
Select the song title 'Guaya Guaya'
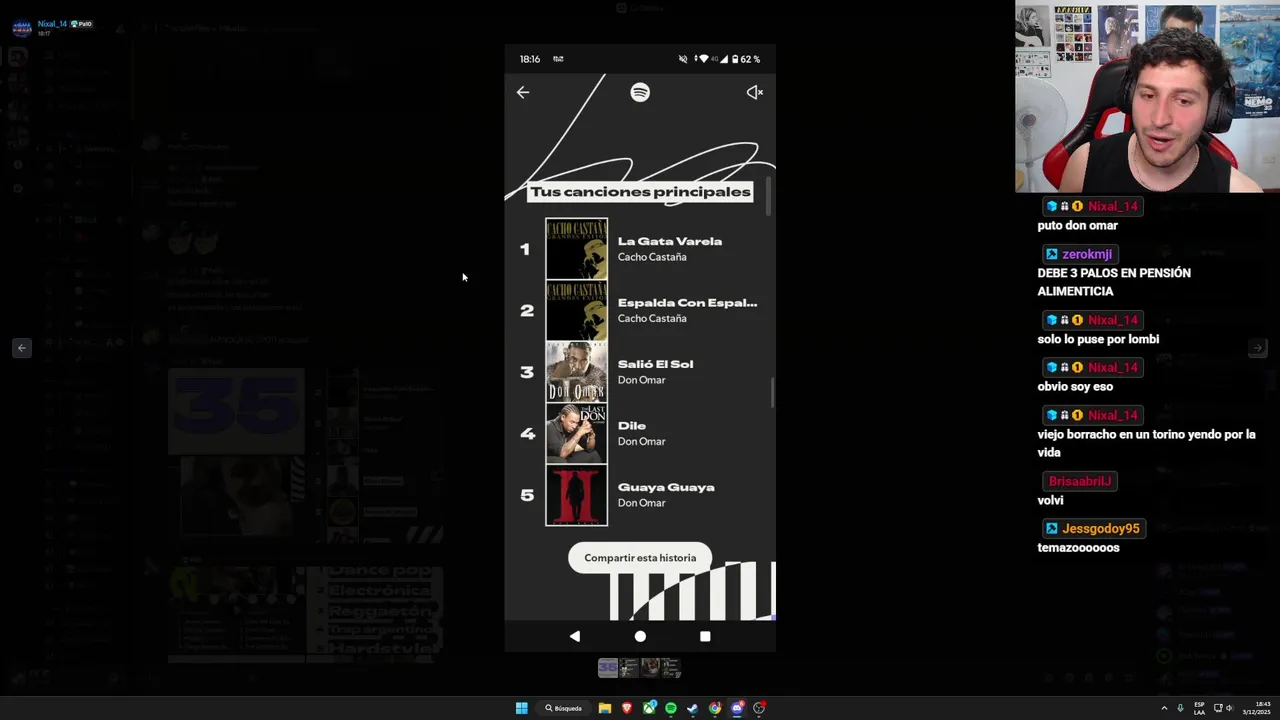666,487
